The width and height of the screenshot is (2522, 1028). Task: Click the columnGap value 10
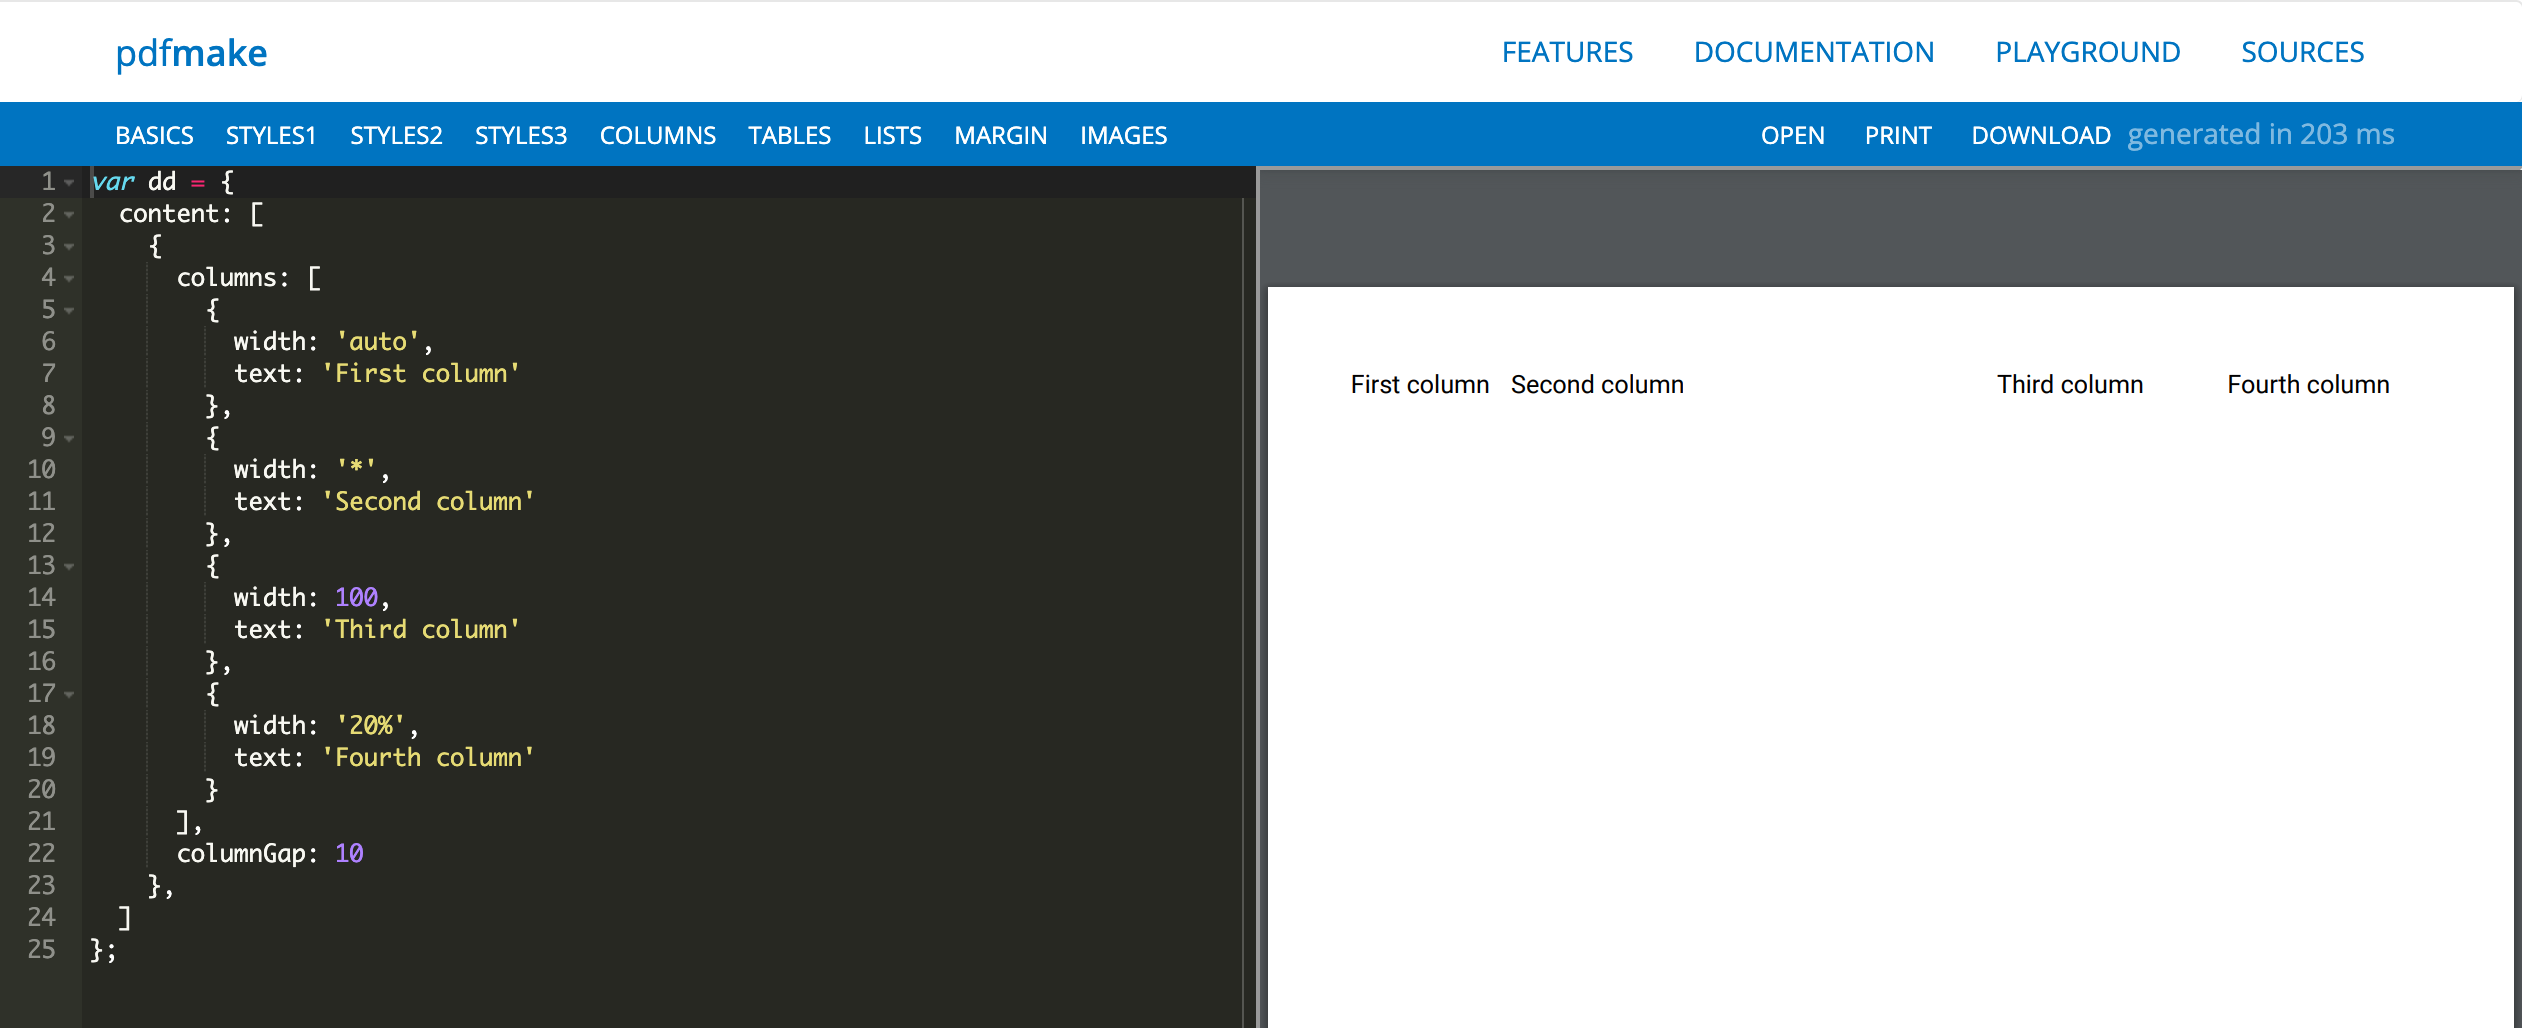coord(349,854)
